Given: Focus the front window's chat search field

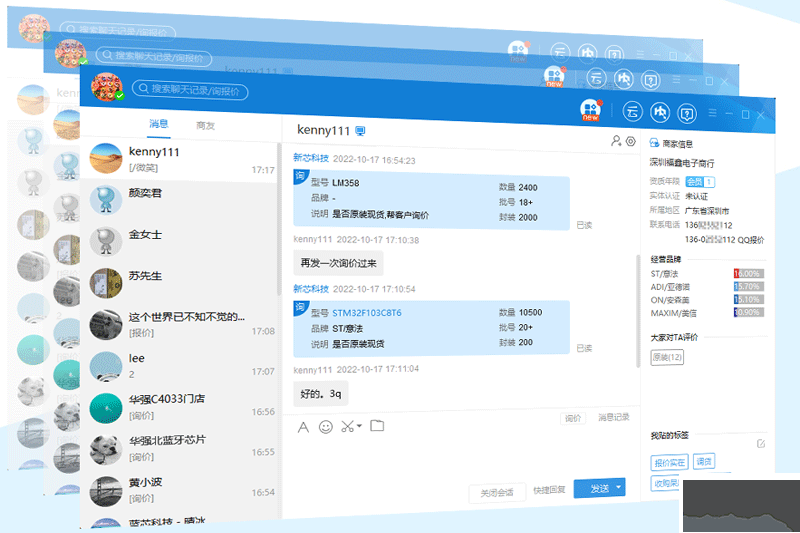Looking at the screenshot, I should [x=190, y=90].
